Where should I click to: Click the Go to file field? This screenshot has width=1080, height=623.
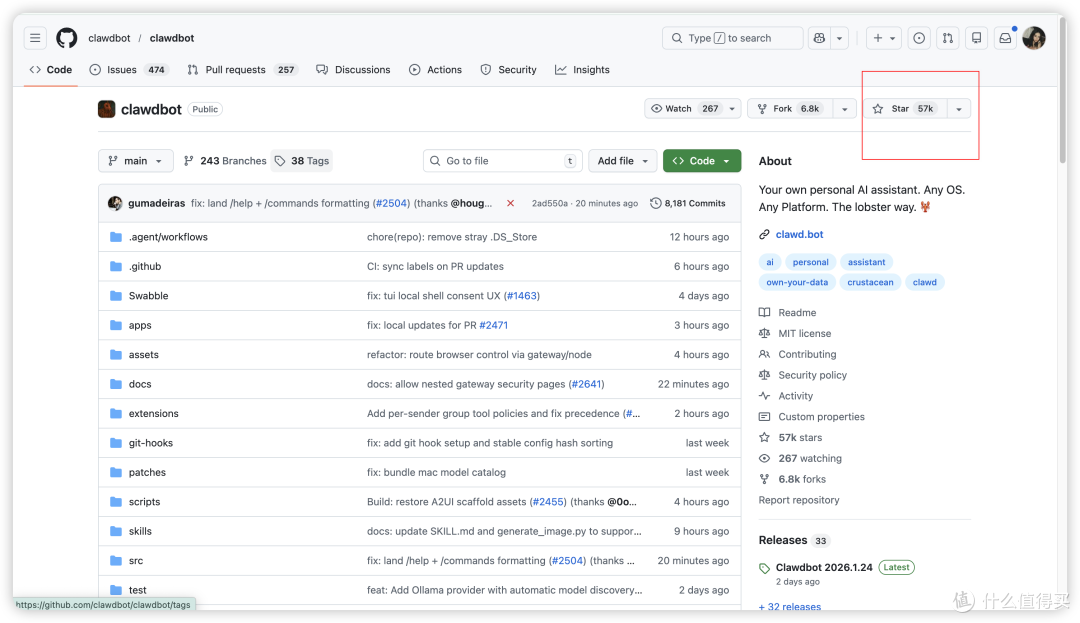(x=502, y=160)
